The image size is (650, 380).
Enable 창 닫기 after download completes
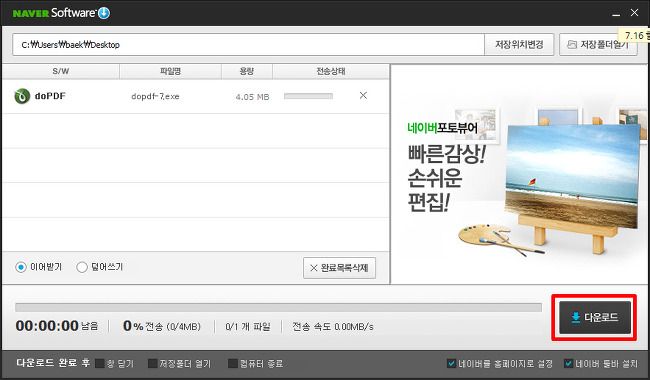point(99,364)
